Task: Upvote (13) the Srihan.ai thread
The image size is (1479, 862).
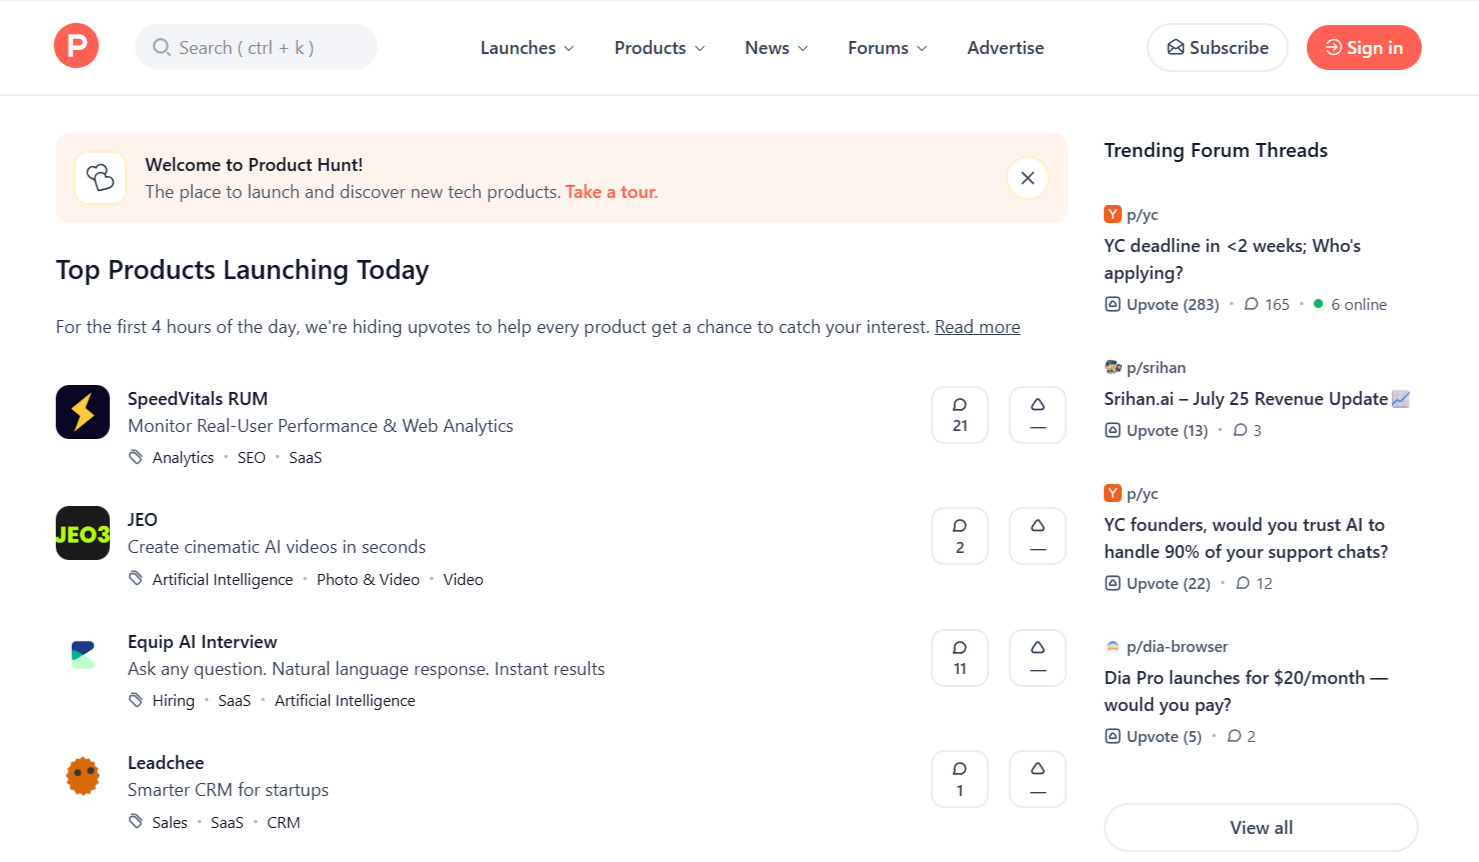Action: [1156, 431]
